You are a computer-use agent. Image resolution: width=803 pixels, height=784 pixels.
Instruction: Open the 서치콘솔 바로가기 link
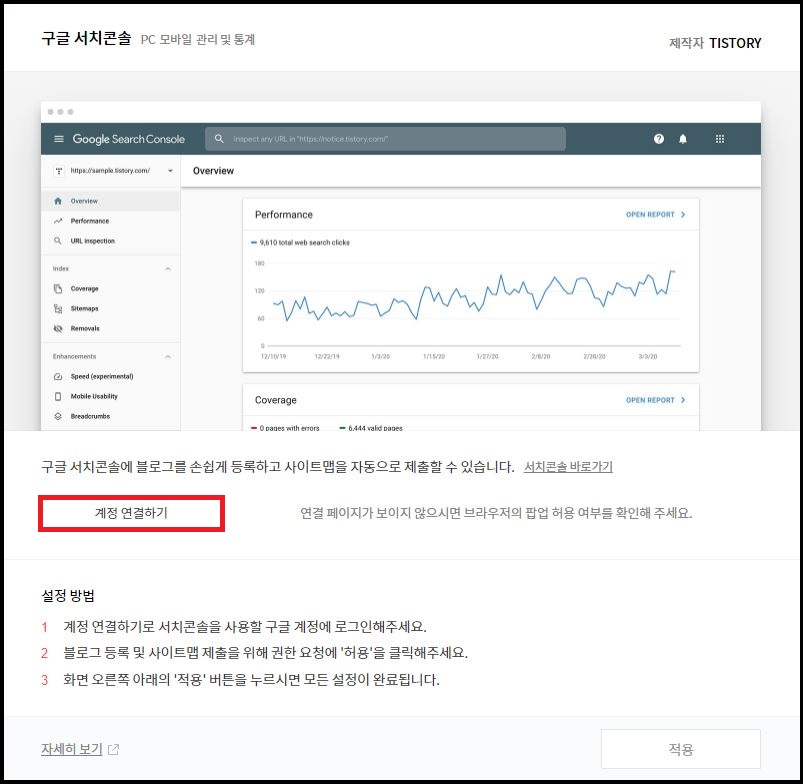[568, 467]
